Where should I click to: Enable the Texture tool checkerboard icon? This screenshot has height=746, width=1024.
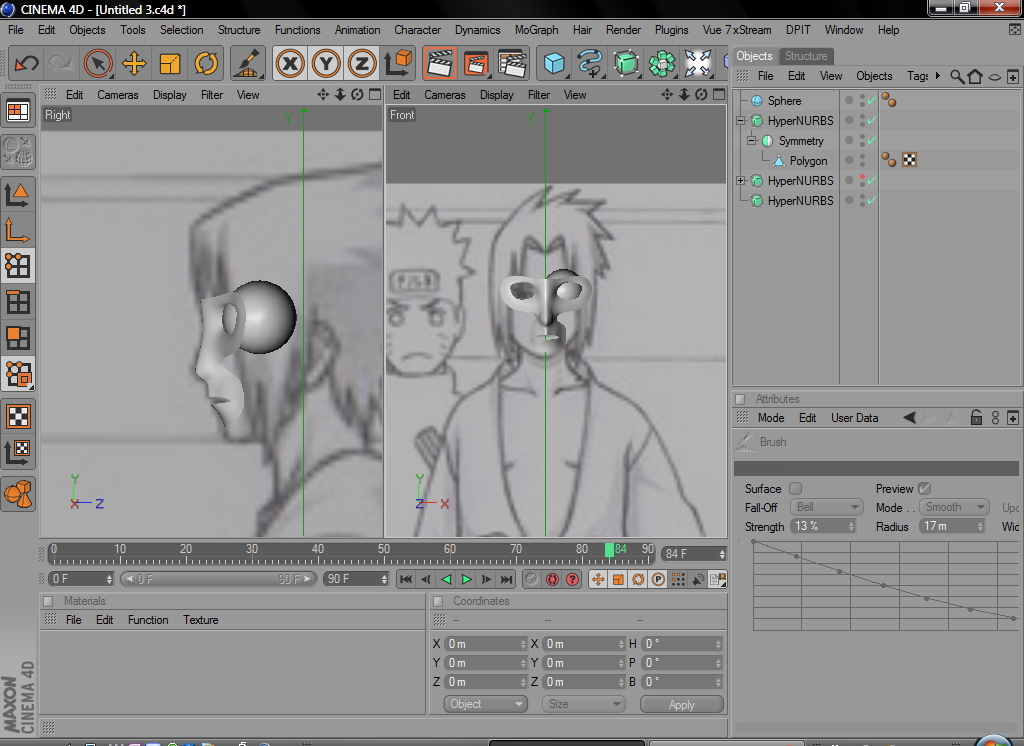tap(18, 416)
